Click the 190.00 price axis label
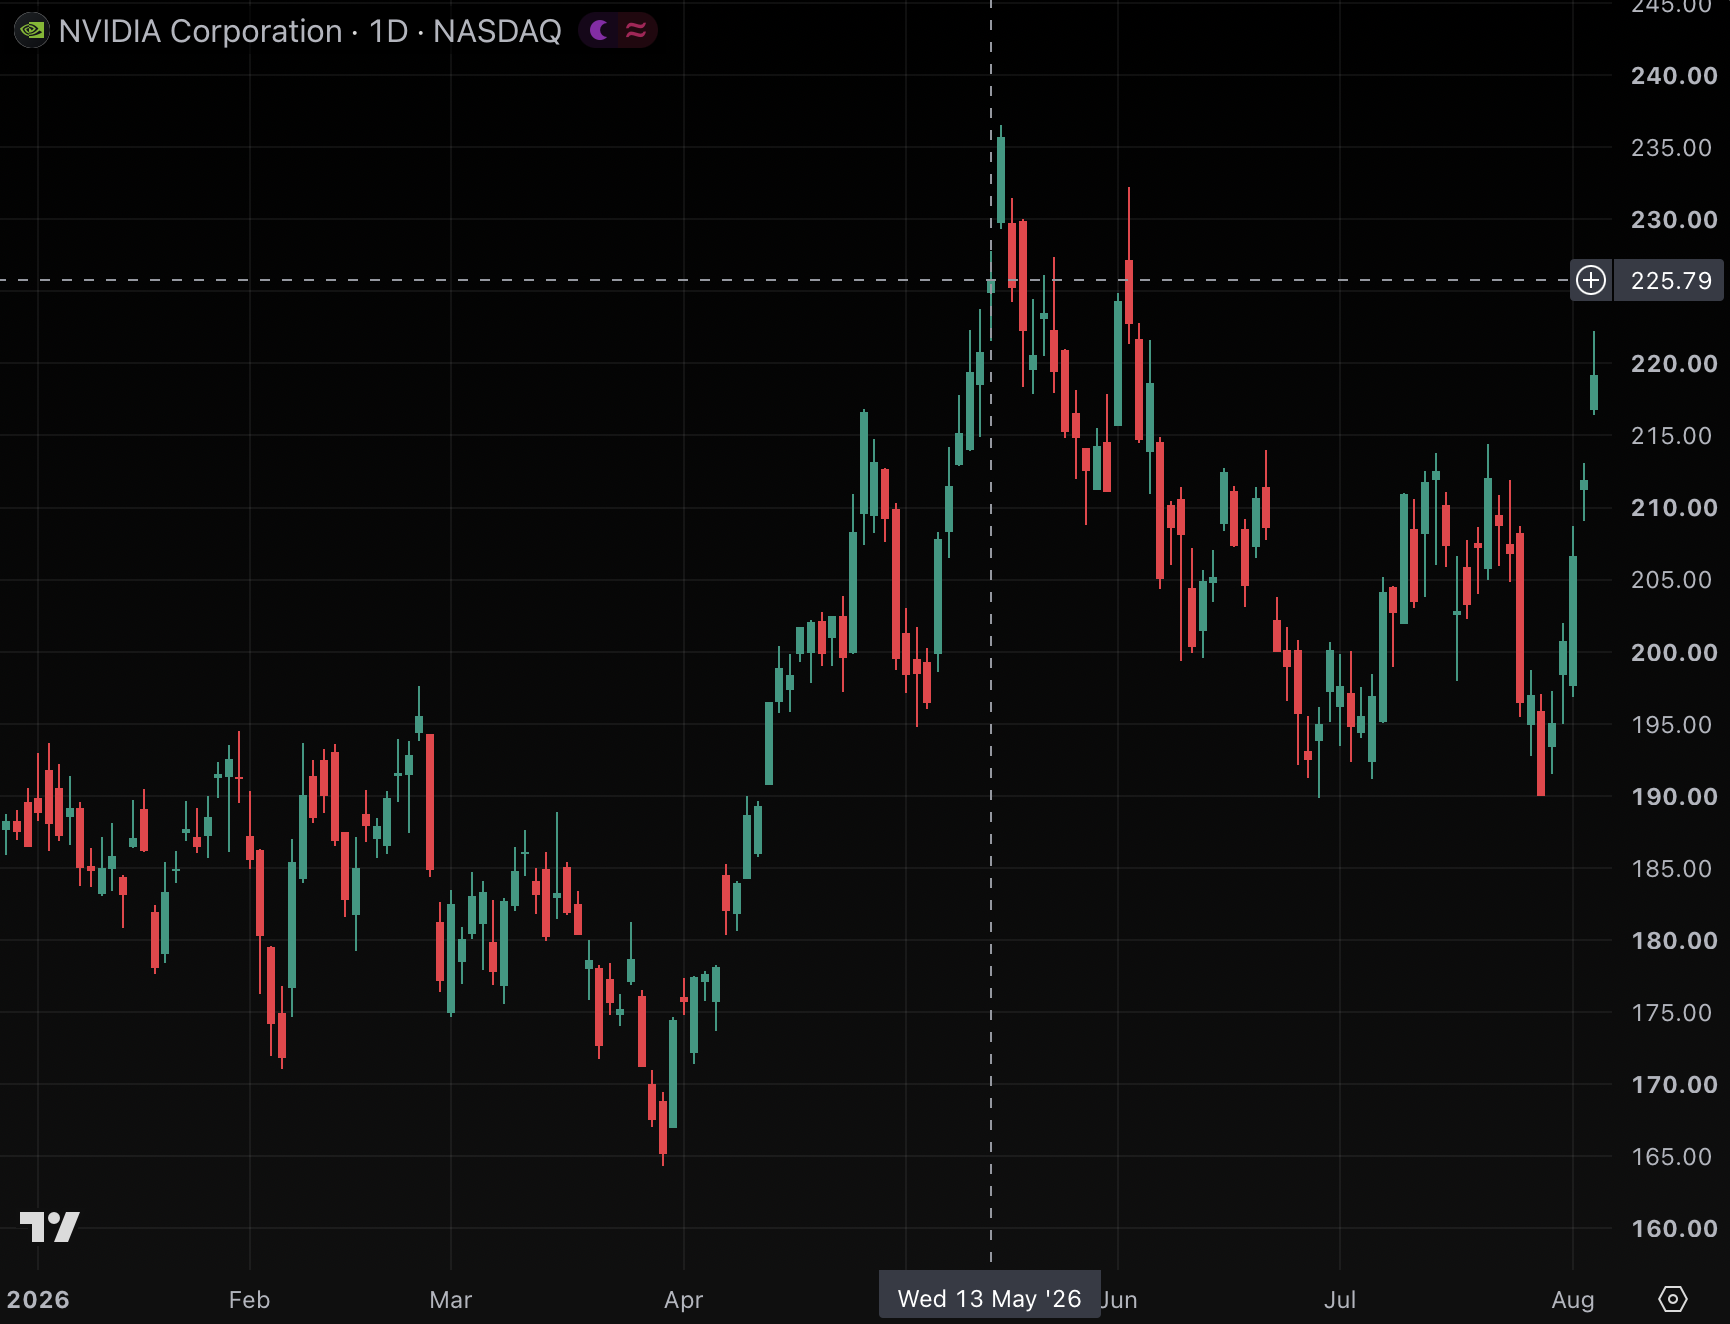 click(1673, 796)
